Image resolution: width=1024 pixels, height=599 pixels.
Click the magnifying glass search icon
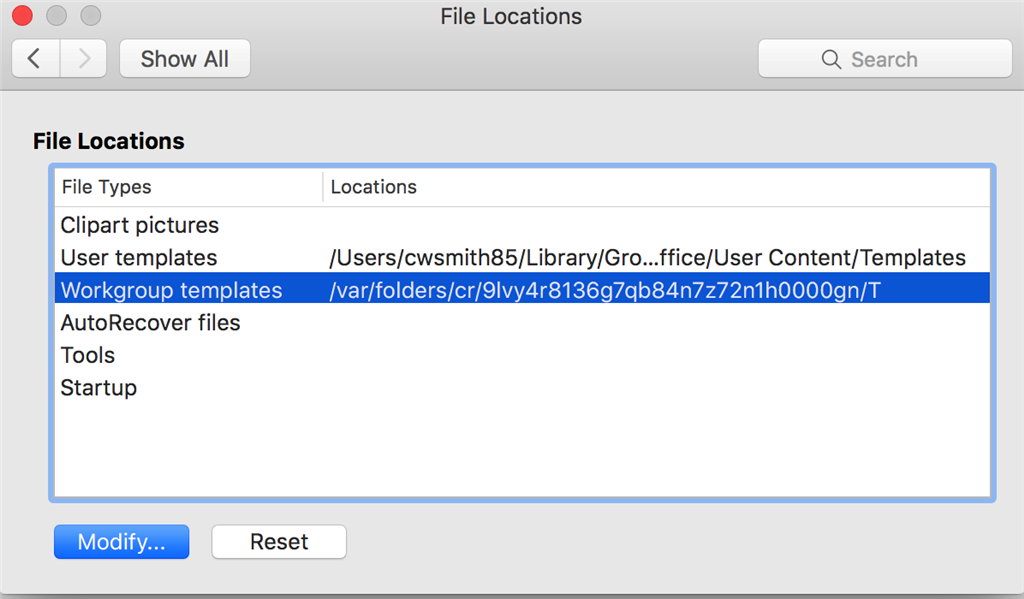pyautogui.click(x=831, y=59)
